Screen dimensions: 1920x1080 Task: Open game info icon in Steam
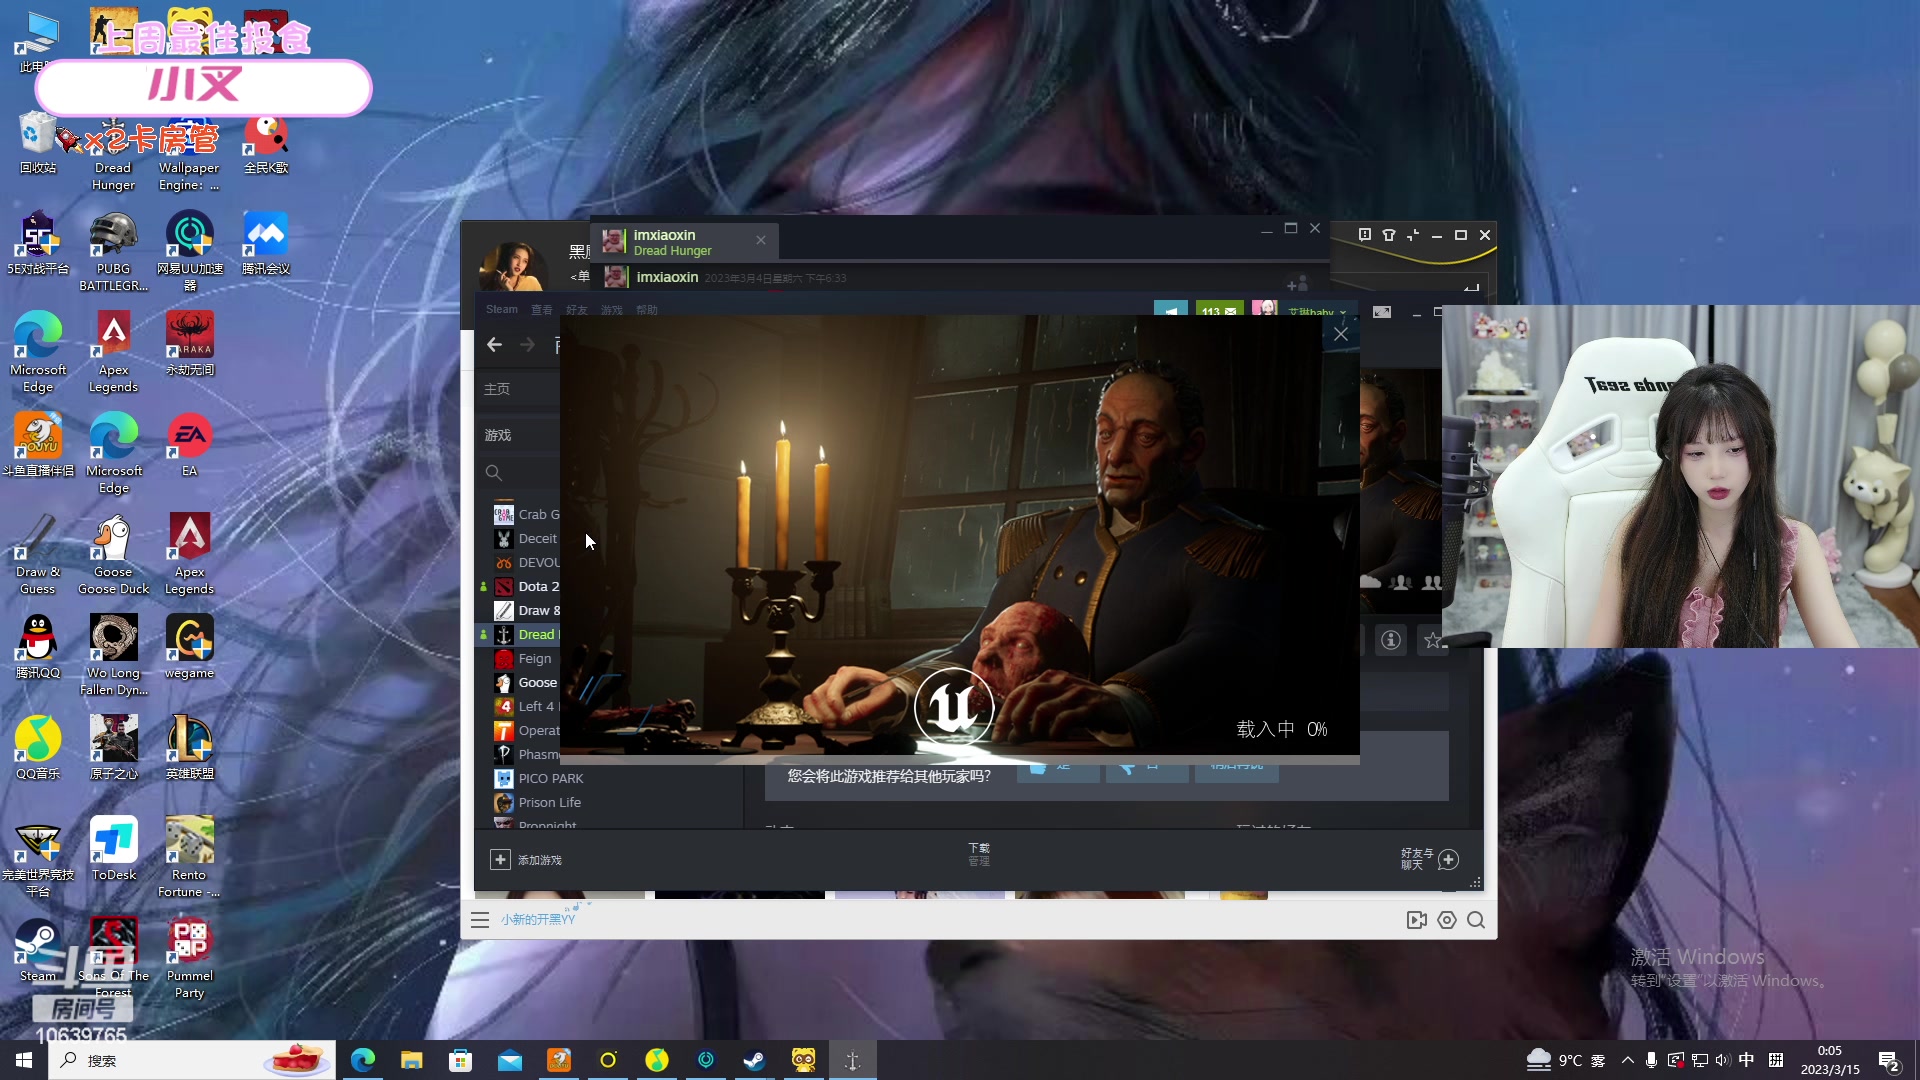tap(1391, 640)
